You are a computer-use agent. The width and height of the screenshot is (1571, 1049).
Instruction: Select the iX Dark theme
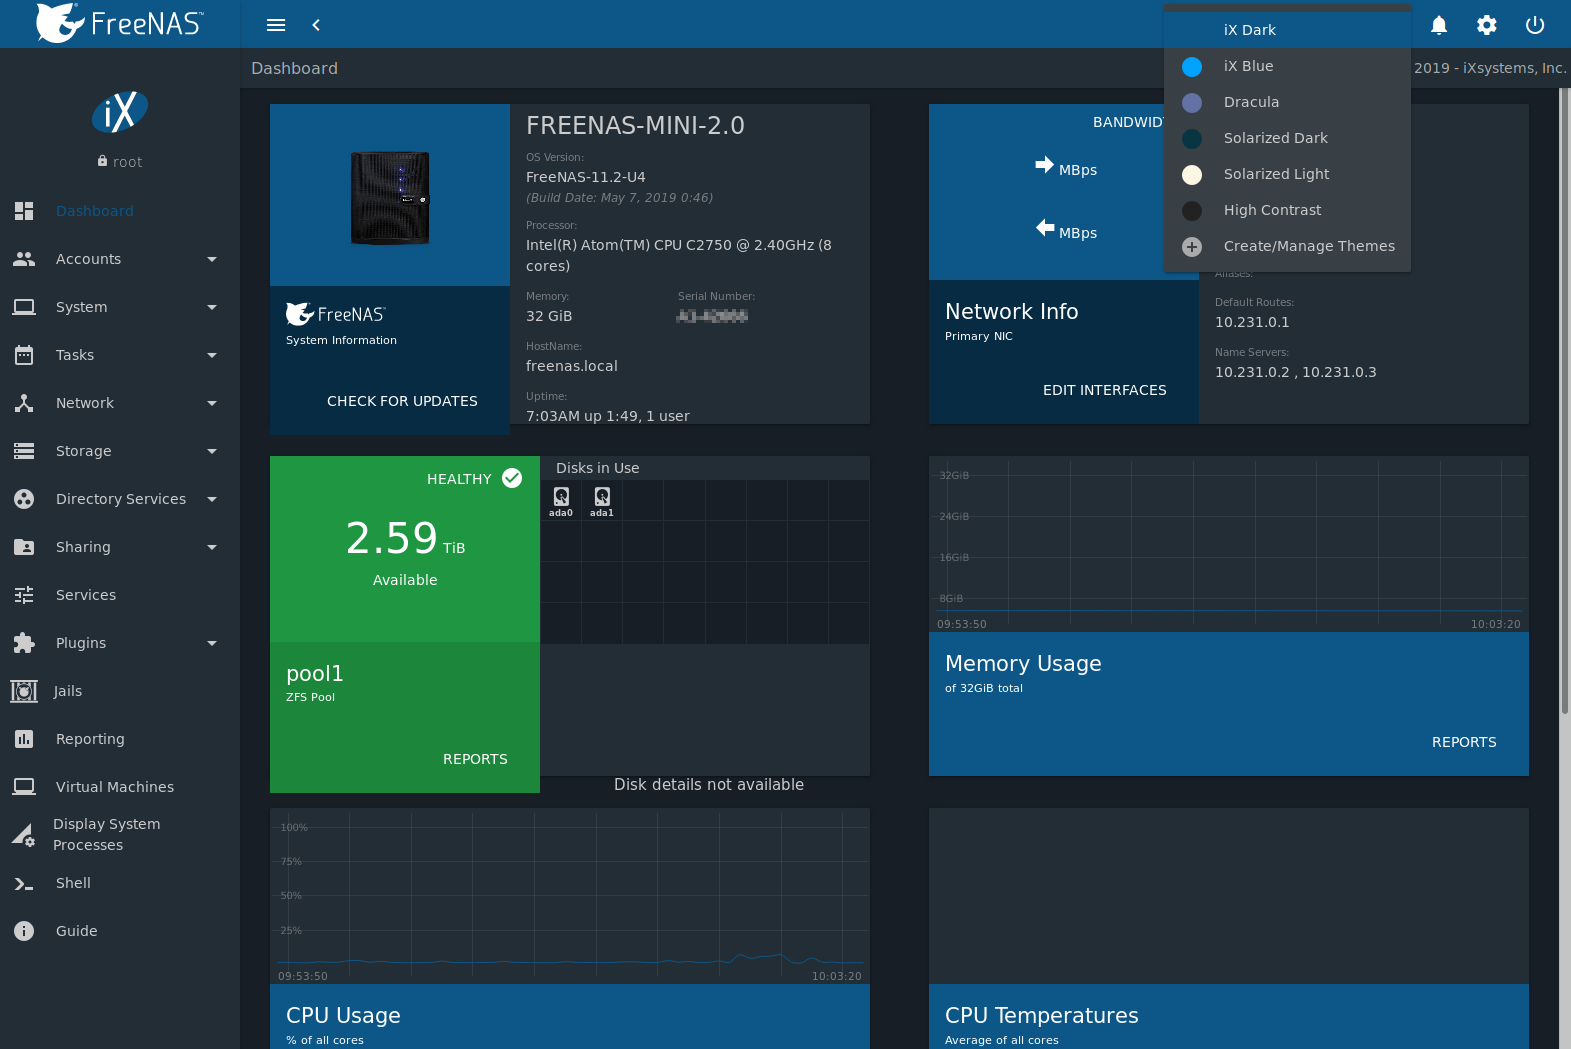pyautogui.click(x=1287, y=30)
